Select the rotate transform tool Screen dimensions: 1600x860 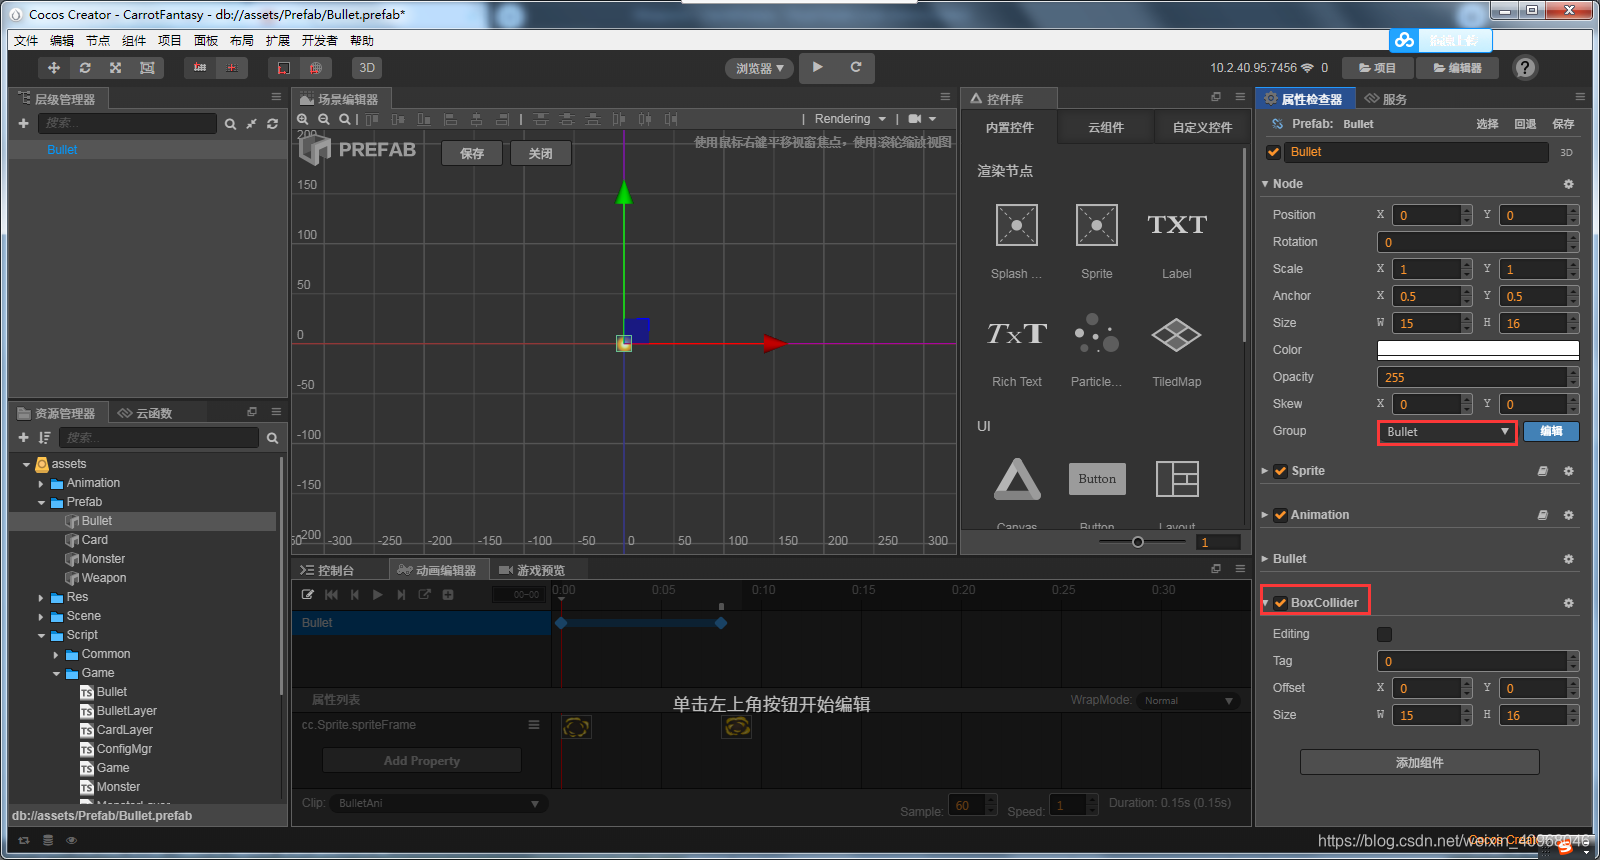[x=85, y=68]
